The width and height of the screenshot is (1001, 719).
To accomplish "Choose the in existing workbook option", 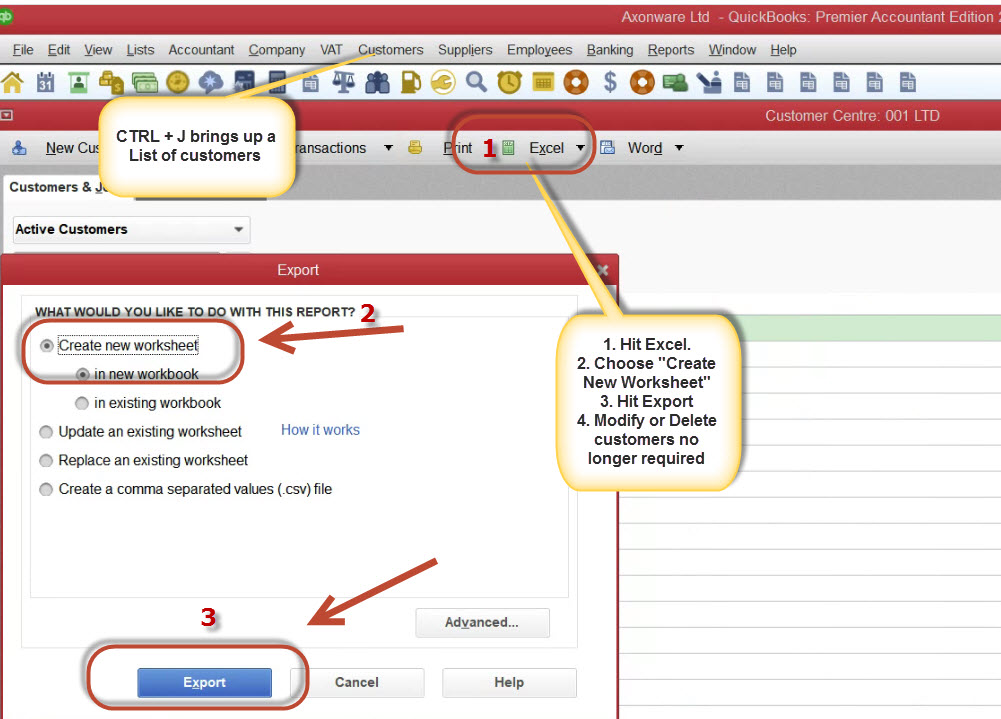I will point(148,403).
